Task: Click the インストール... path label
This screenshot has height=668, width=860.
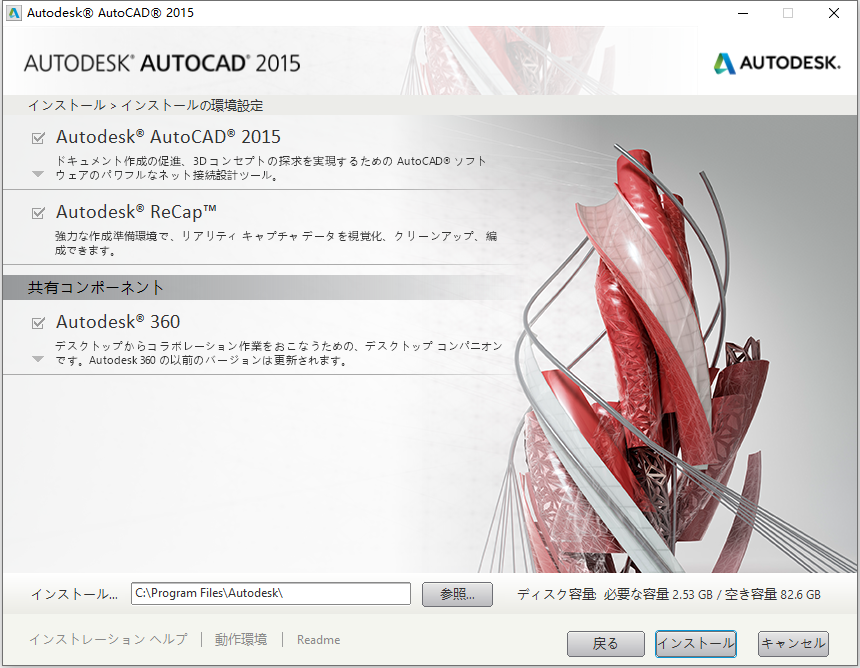Action: [74, 595]
